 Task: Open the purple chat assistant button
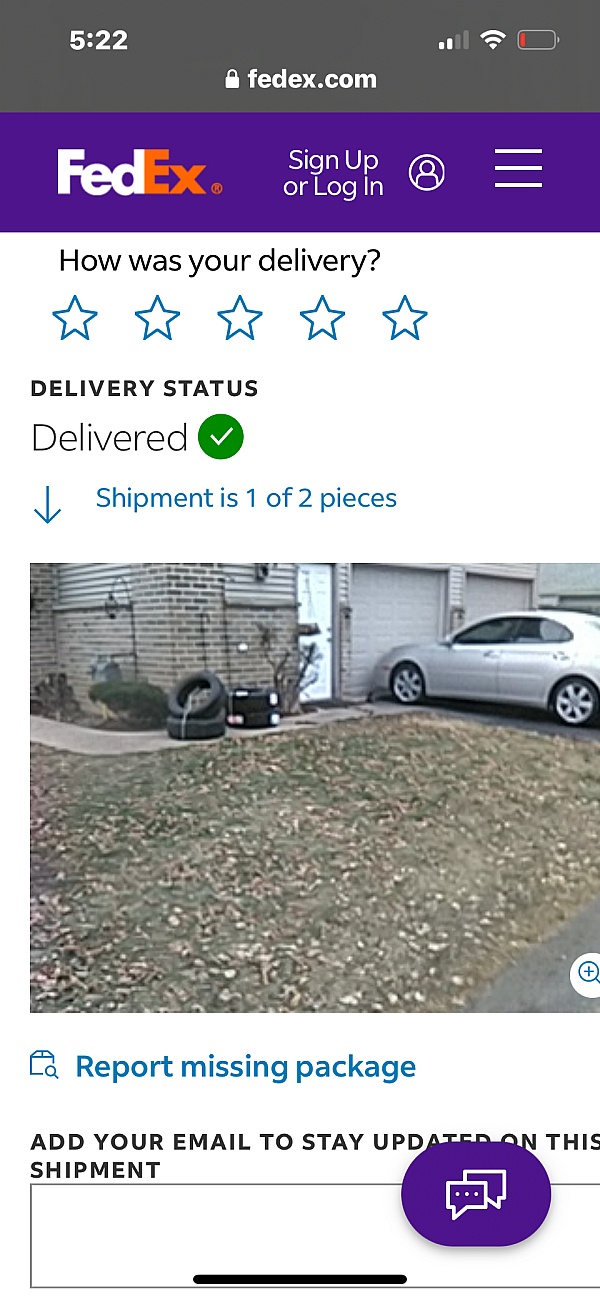[476, 1194]
